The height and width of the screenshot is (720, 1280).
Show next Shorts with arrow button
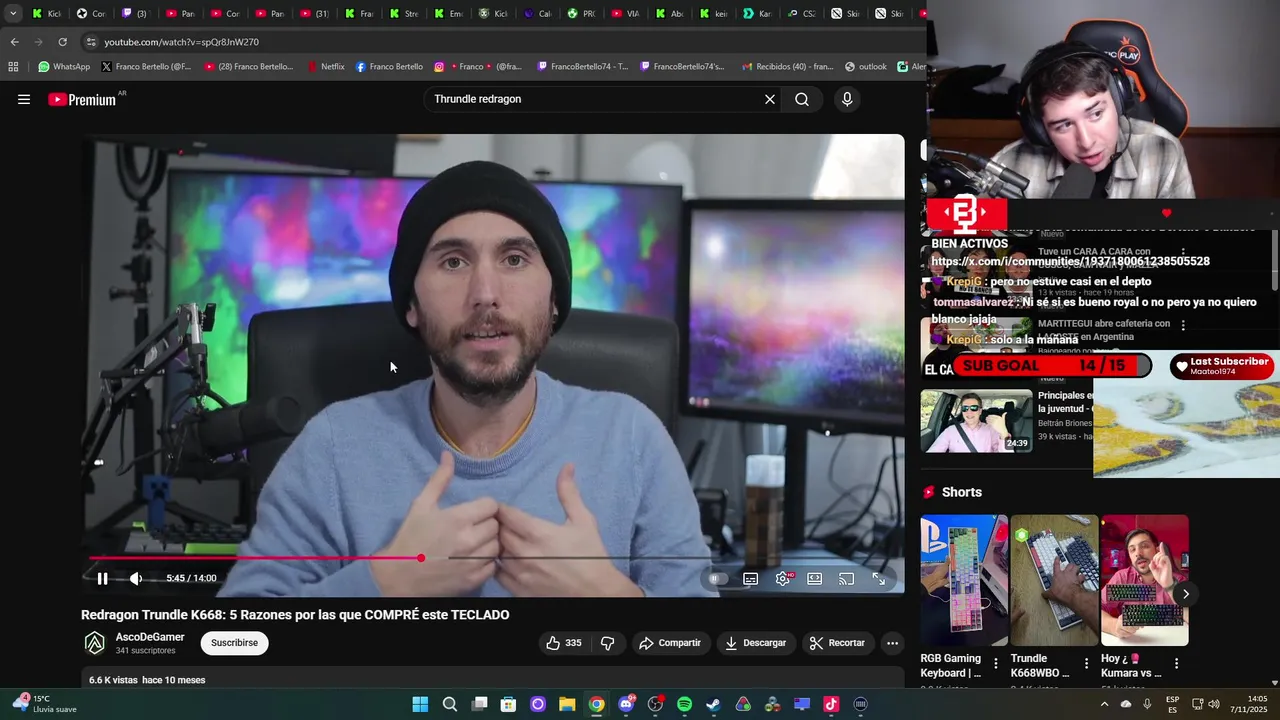pyautogui.click(x=1186, y=594)
